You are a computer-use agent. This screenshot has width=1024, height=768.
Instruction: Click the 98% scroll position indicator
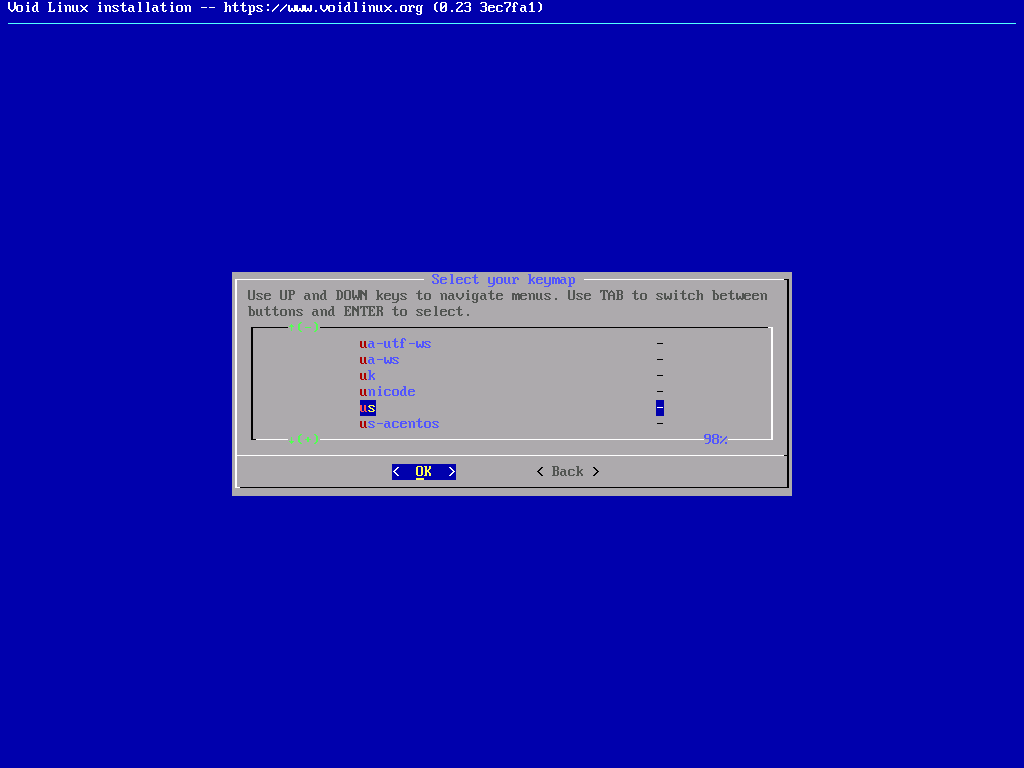click(x=715, y=440)
